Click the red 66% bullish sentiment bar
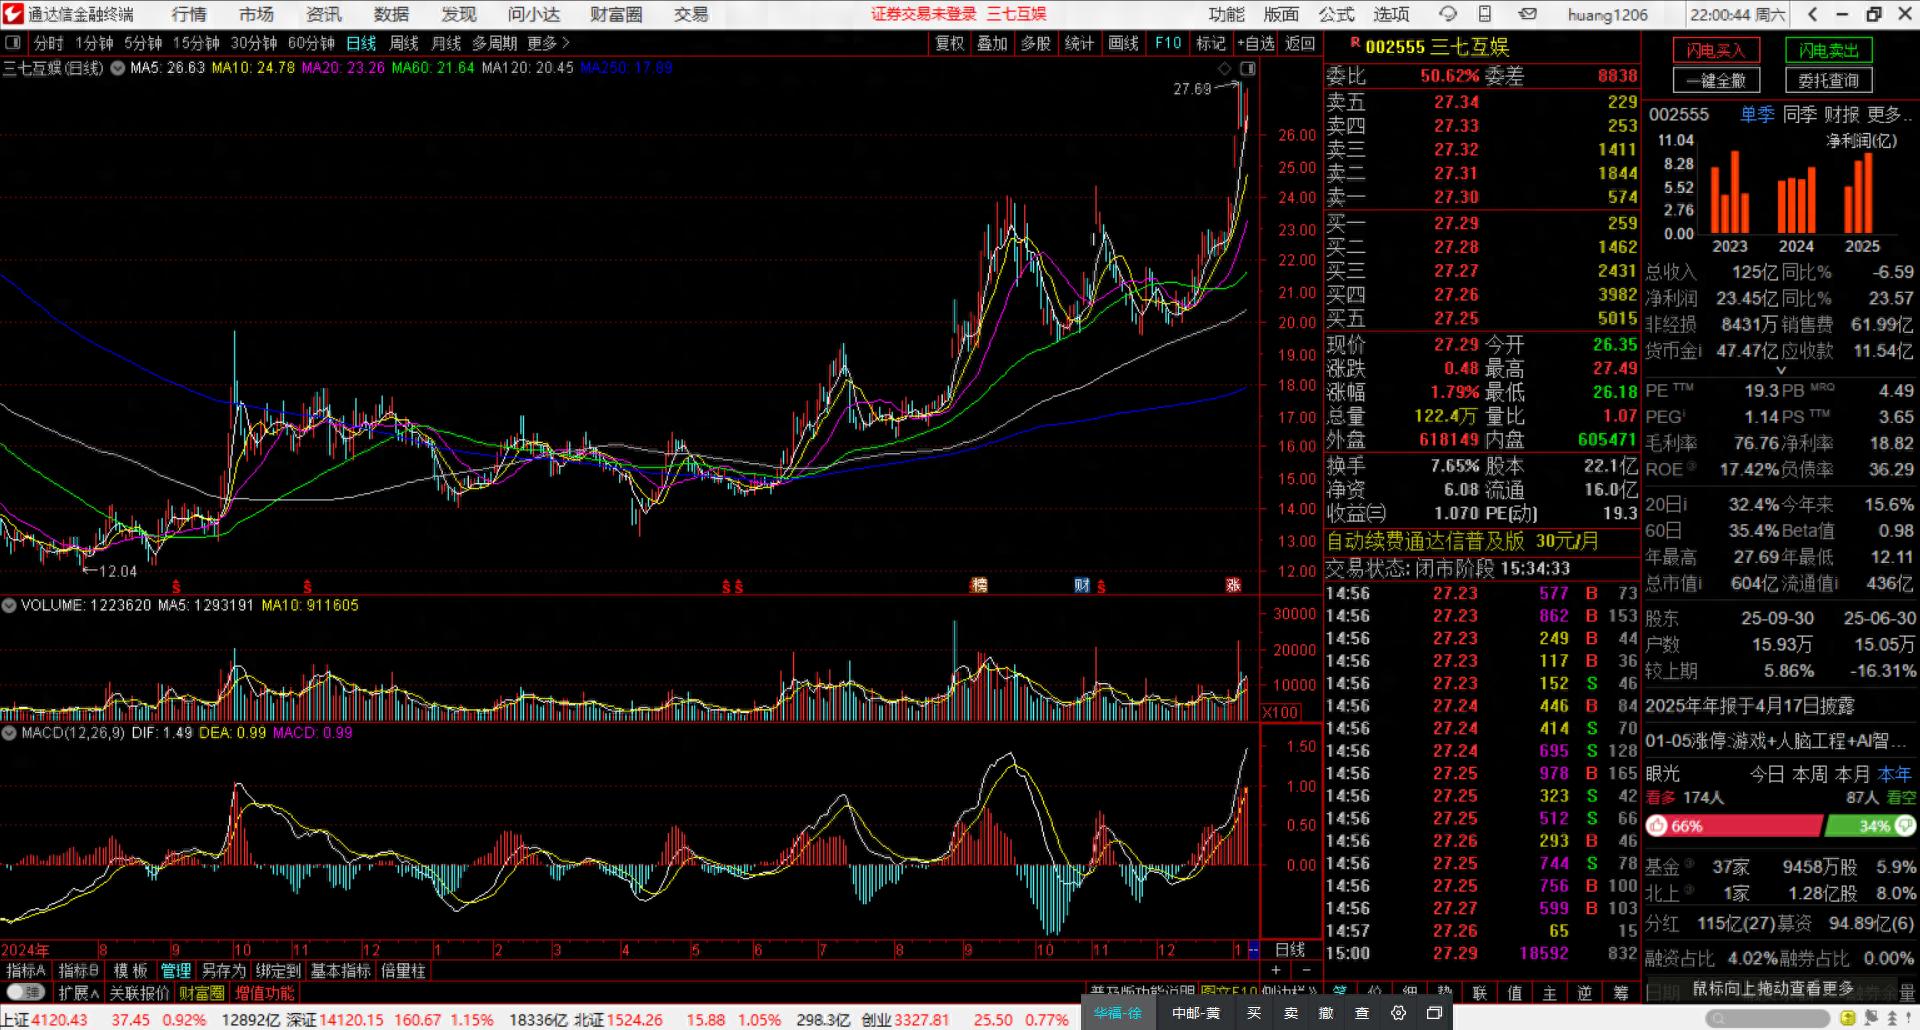 [x=1733, y=826]
